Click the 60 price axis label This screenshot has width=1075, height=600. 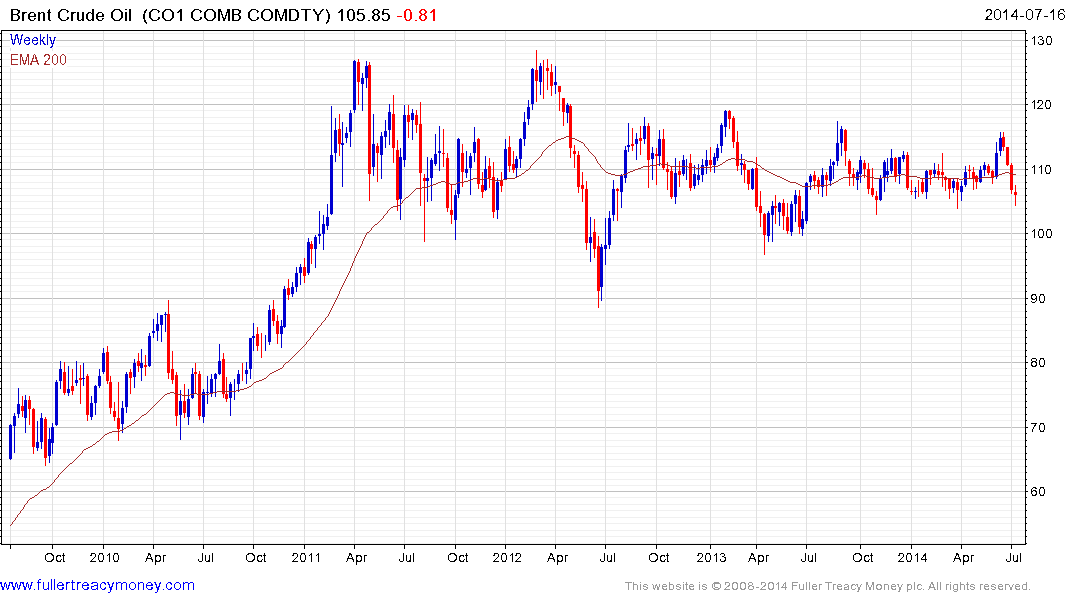point(1039,492)
